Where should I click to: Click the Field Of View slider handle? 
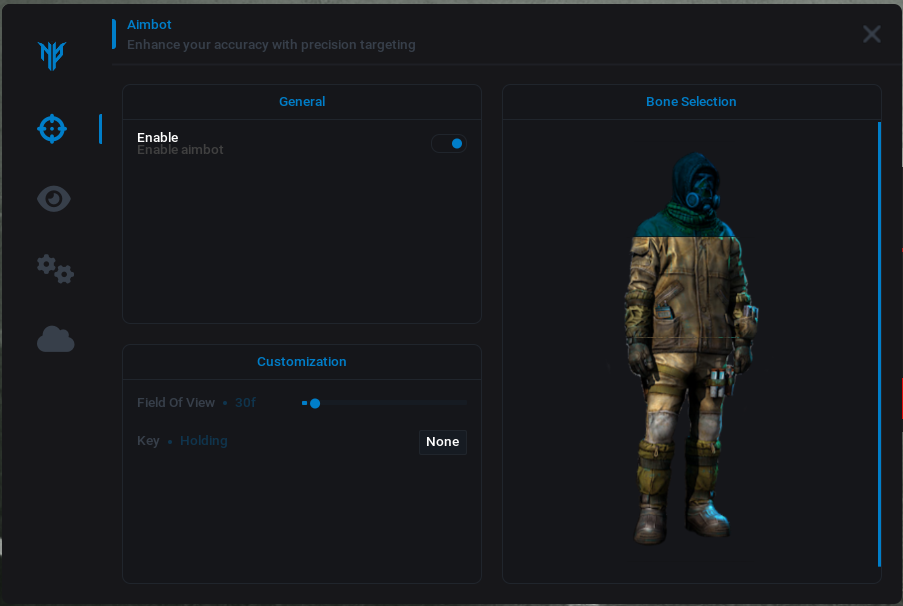[315, 403]
